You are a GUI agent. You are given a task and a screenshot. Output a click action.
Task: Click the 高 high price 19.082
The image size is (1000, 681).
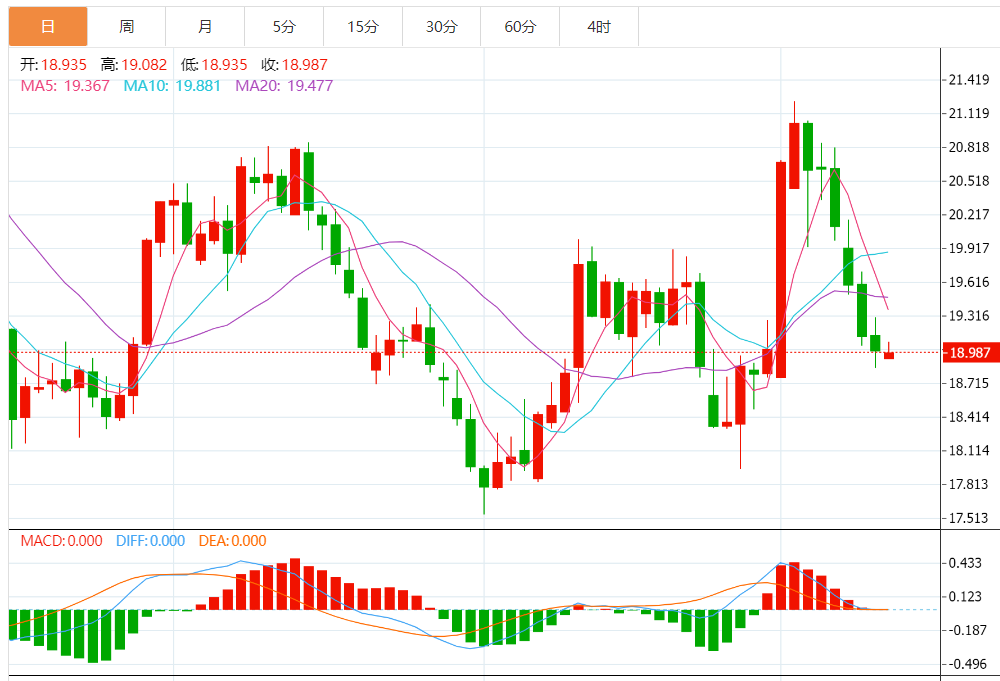click(x=144, y=64)
